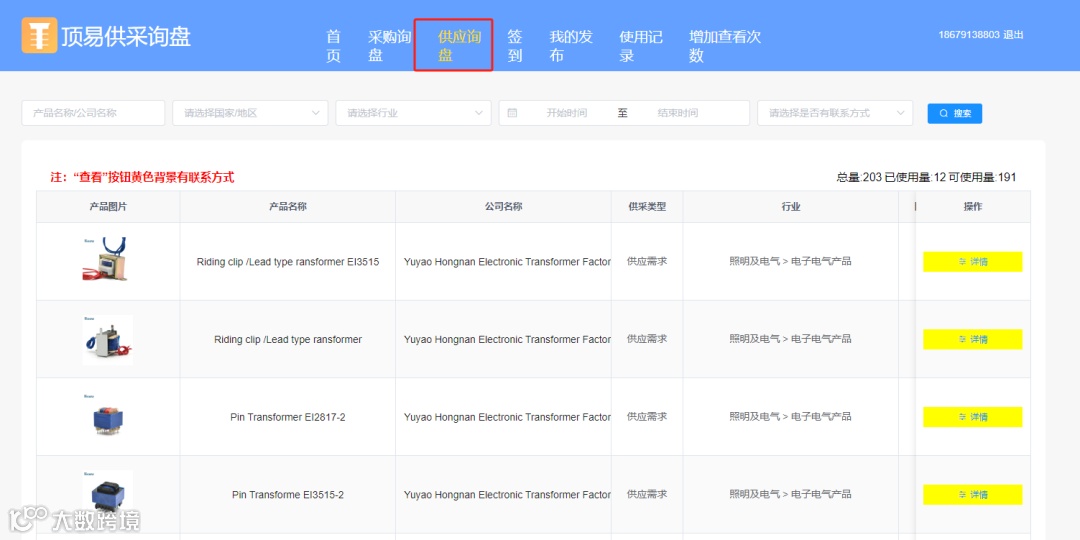Expand the 请选择行业 dropdown
Screen dimensions: 1080x540
(413, 113)
